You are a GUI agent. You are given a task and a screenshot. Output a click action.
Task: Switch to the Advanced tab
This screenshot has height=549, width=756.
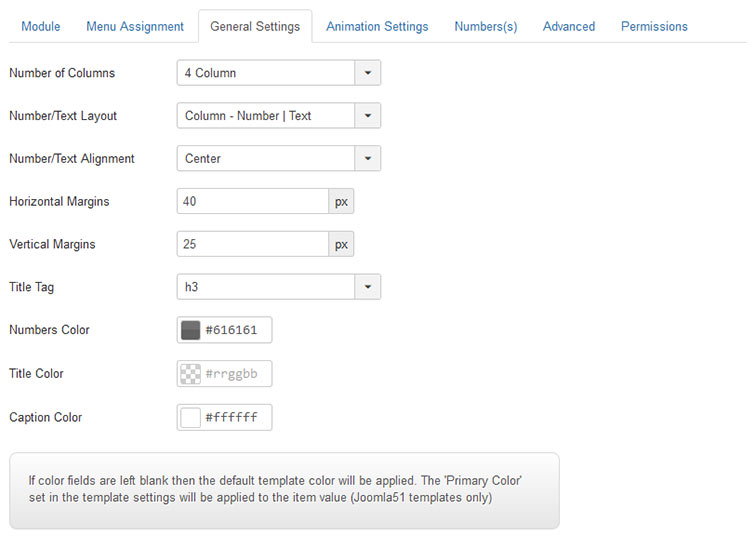coord(569,27)
